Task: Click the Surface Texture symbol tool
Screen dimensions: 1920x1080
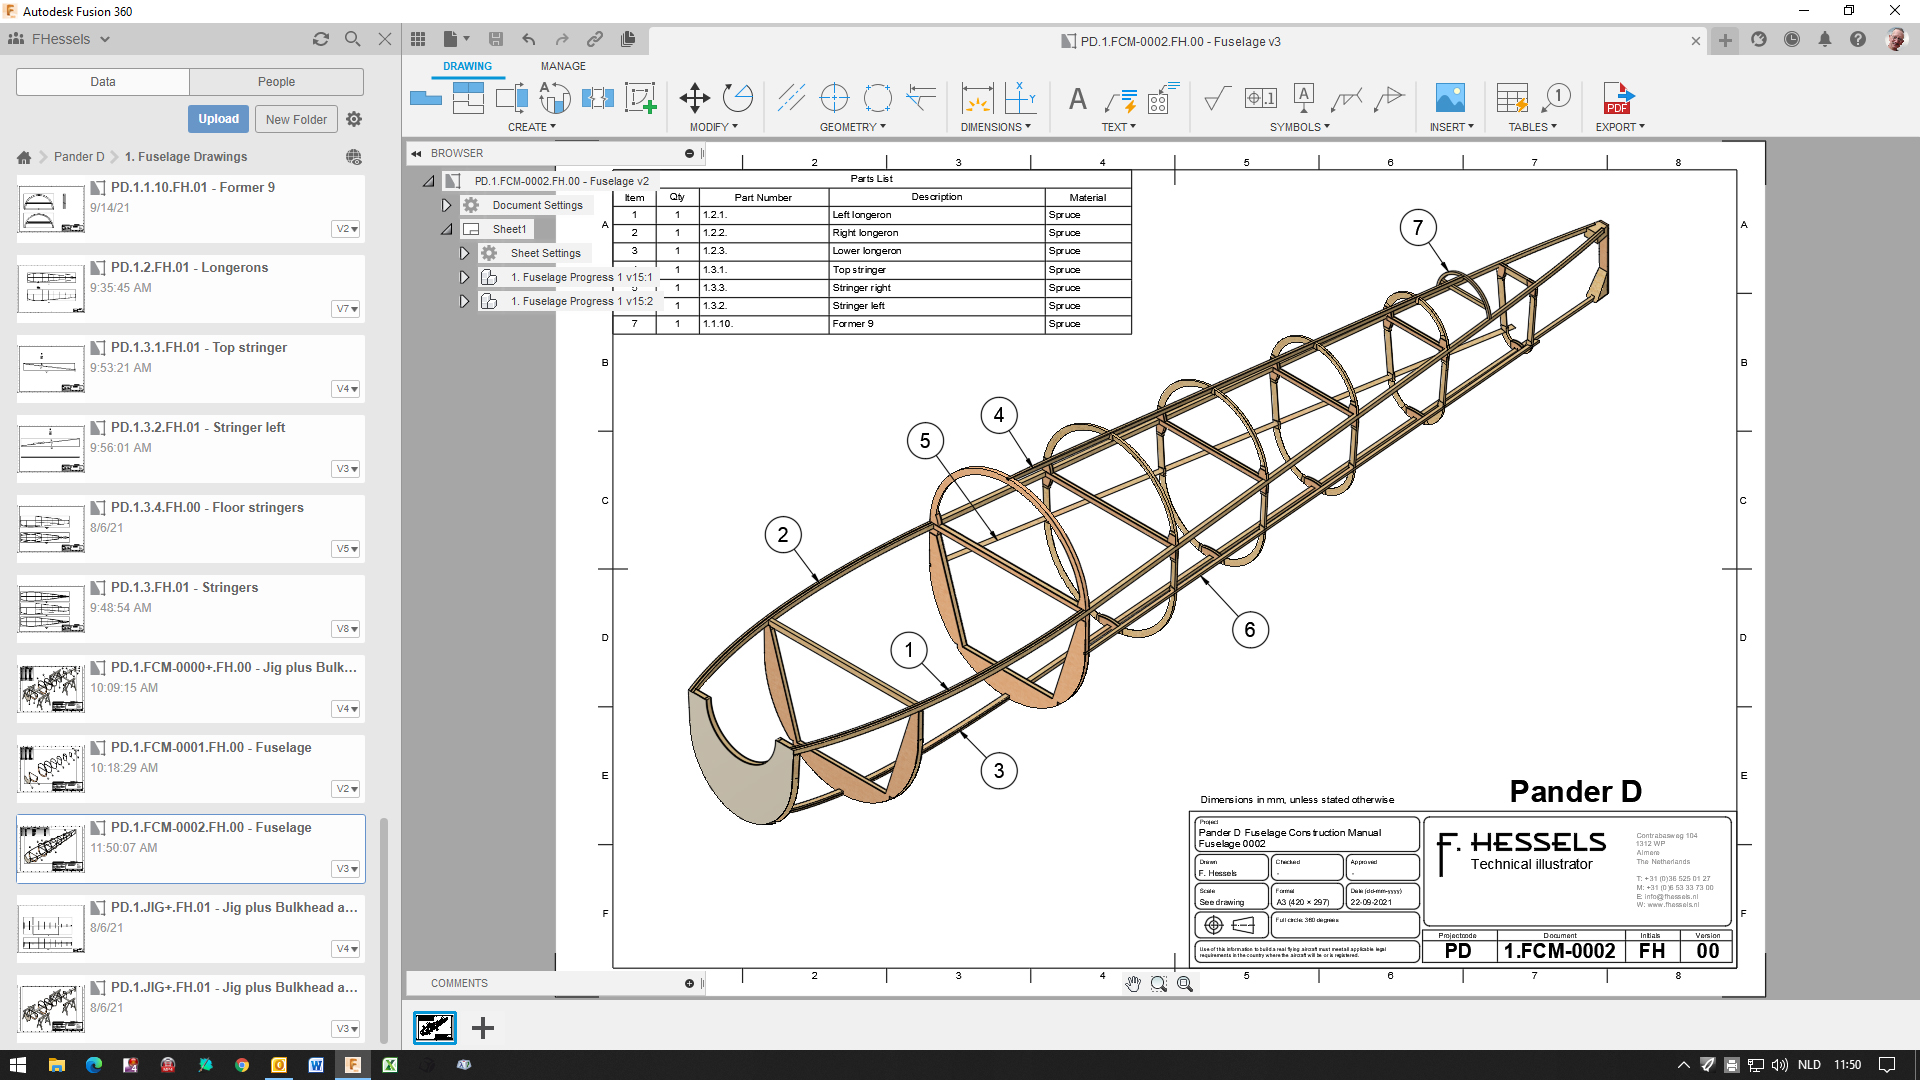Action: (1217, 98)
